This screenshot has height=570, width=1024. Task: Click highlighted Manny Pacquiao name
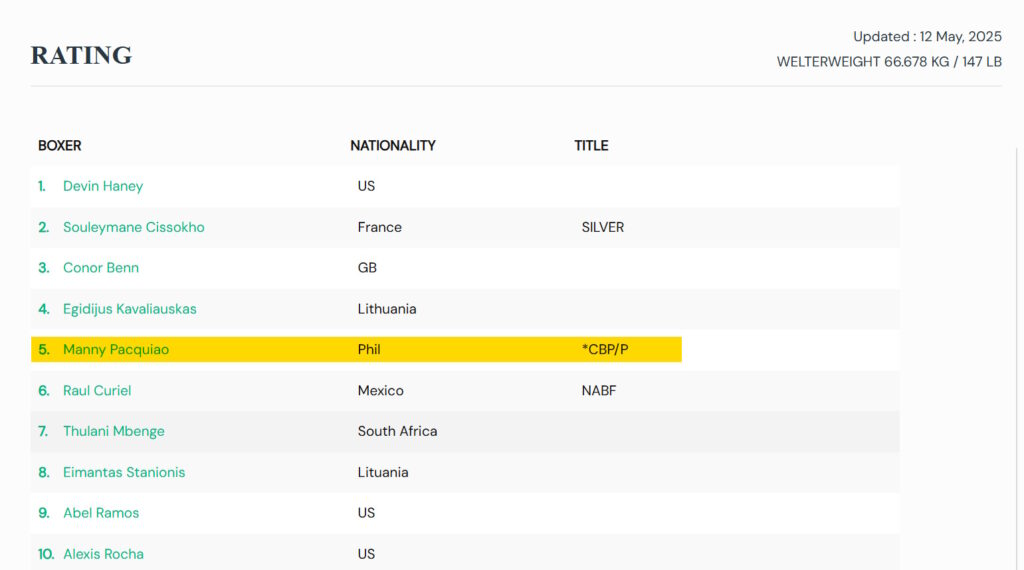116,350
